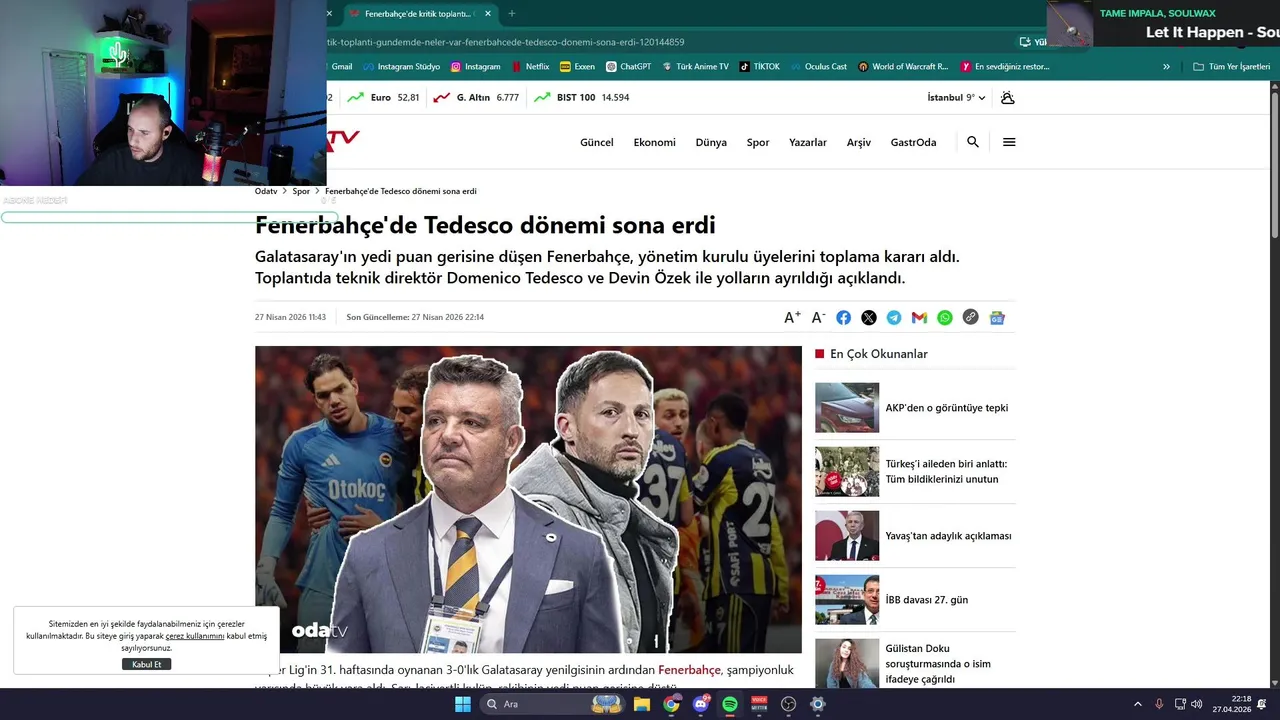The width and height of the screenshot is (1280, 720).
Task: Open Settings gear from the taskbar
Action: tap(817, 704)
